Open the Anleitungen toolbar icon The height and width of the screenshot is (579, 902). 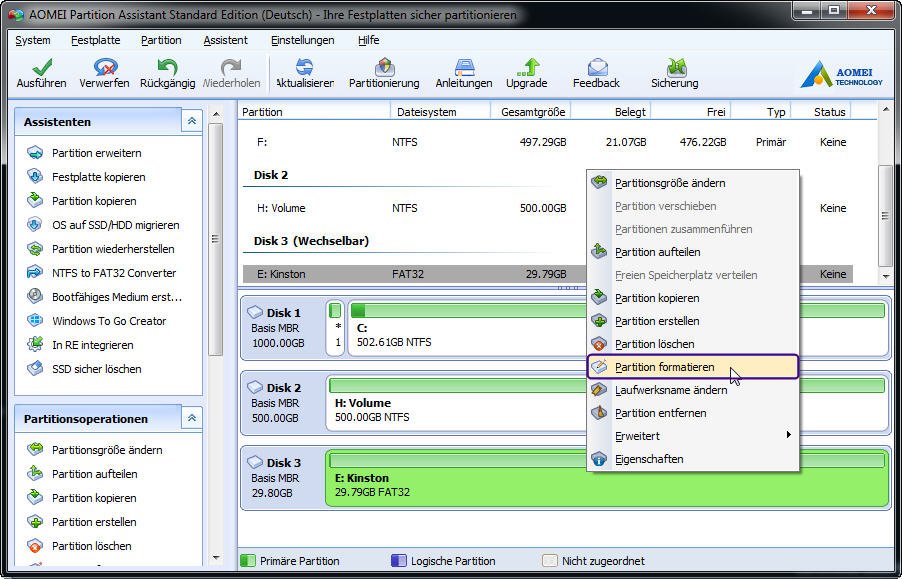point(464,67)
